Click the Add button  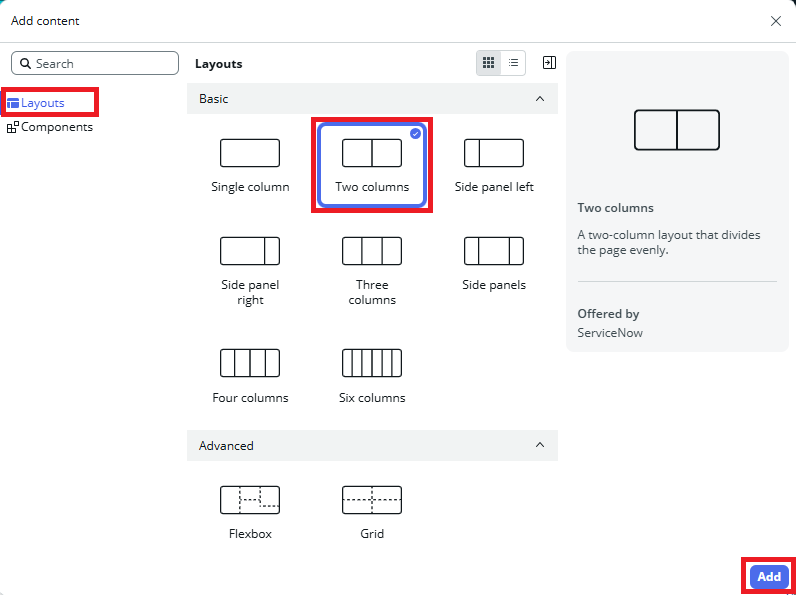(768, 577)
